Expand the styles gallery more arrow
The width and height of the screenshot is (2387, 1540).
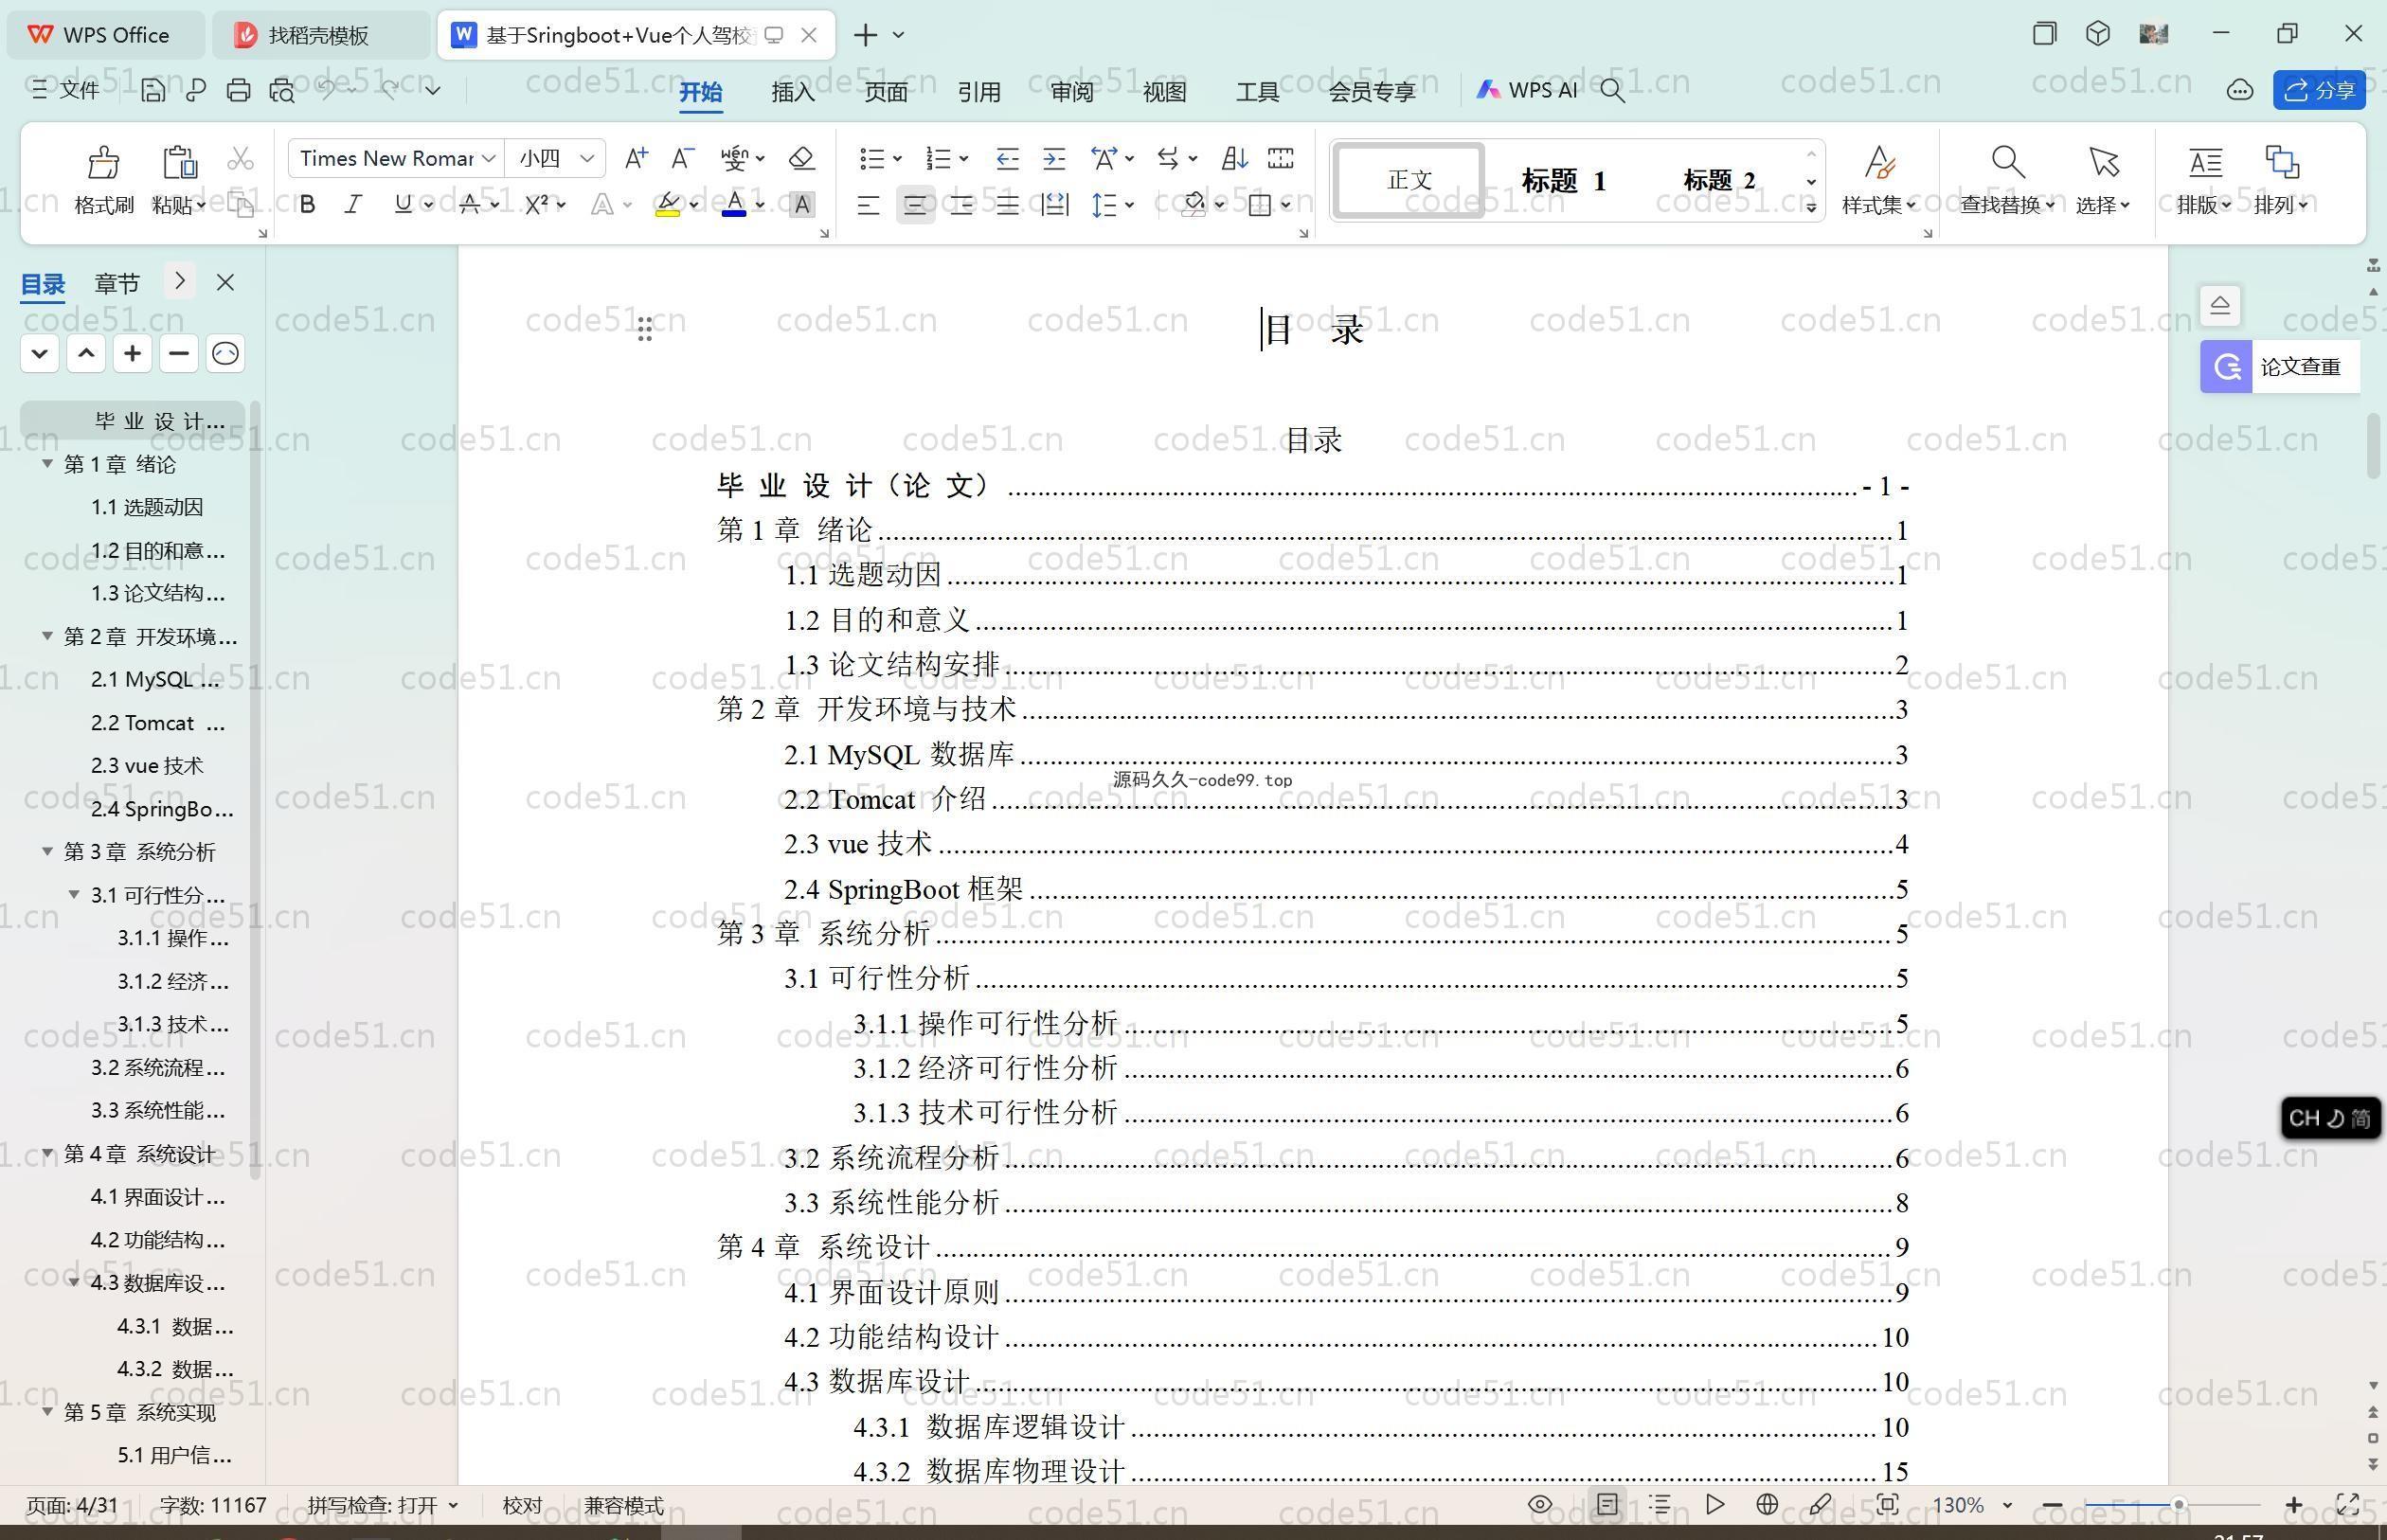point(1811,206)
